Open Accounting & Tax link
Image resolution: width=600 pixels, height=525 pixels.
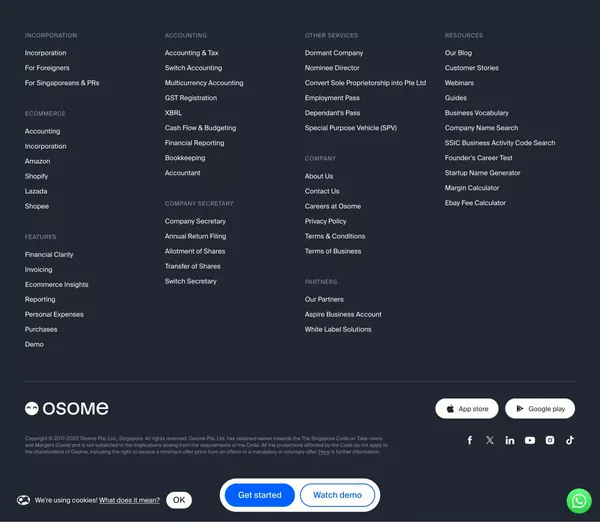click(192, 53)
